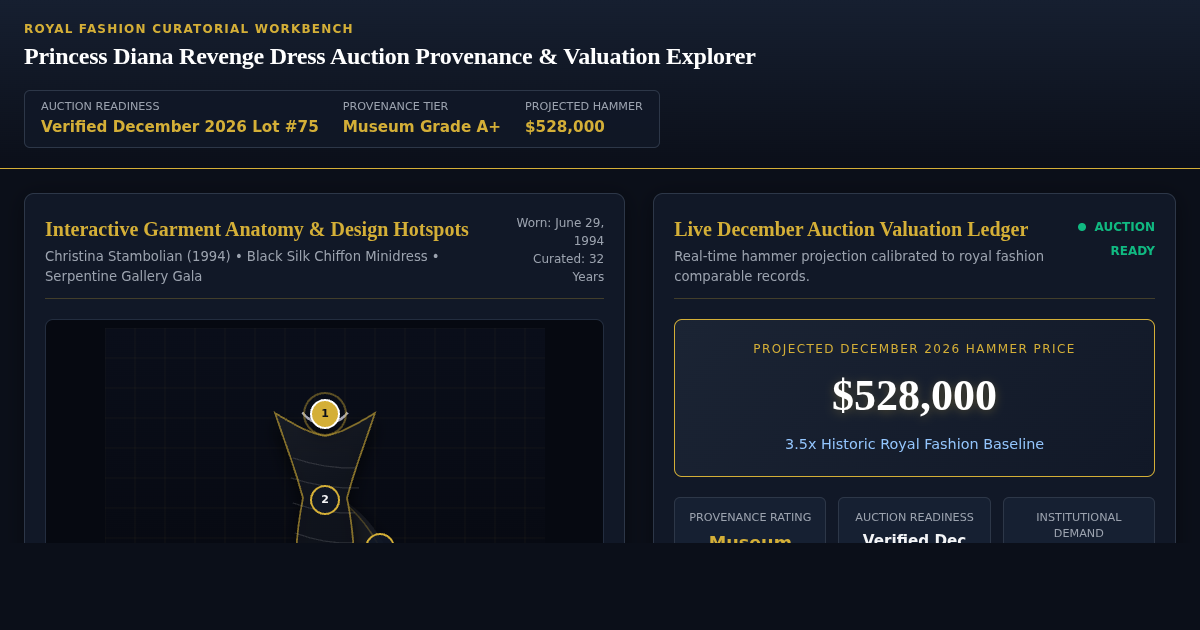Viewport: 1200px width, 630px height.
Task: Click 'Live December Auction Valuation Ledger' heading
Action: [851, 229]
